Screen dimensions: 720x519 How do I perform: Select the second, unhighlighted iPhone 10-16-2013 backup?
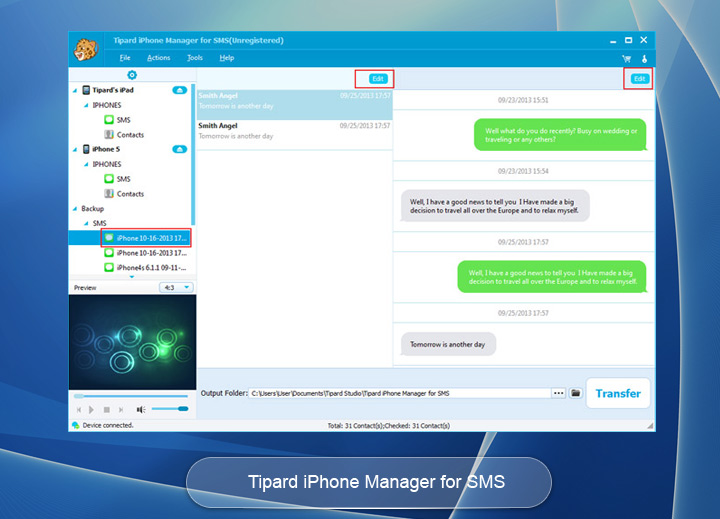point(146,253)
